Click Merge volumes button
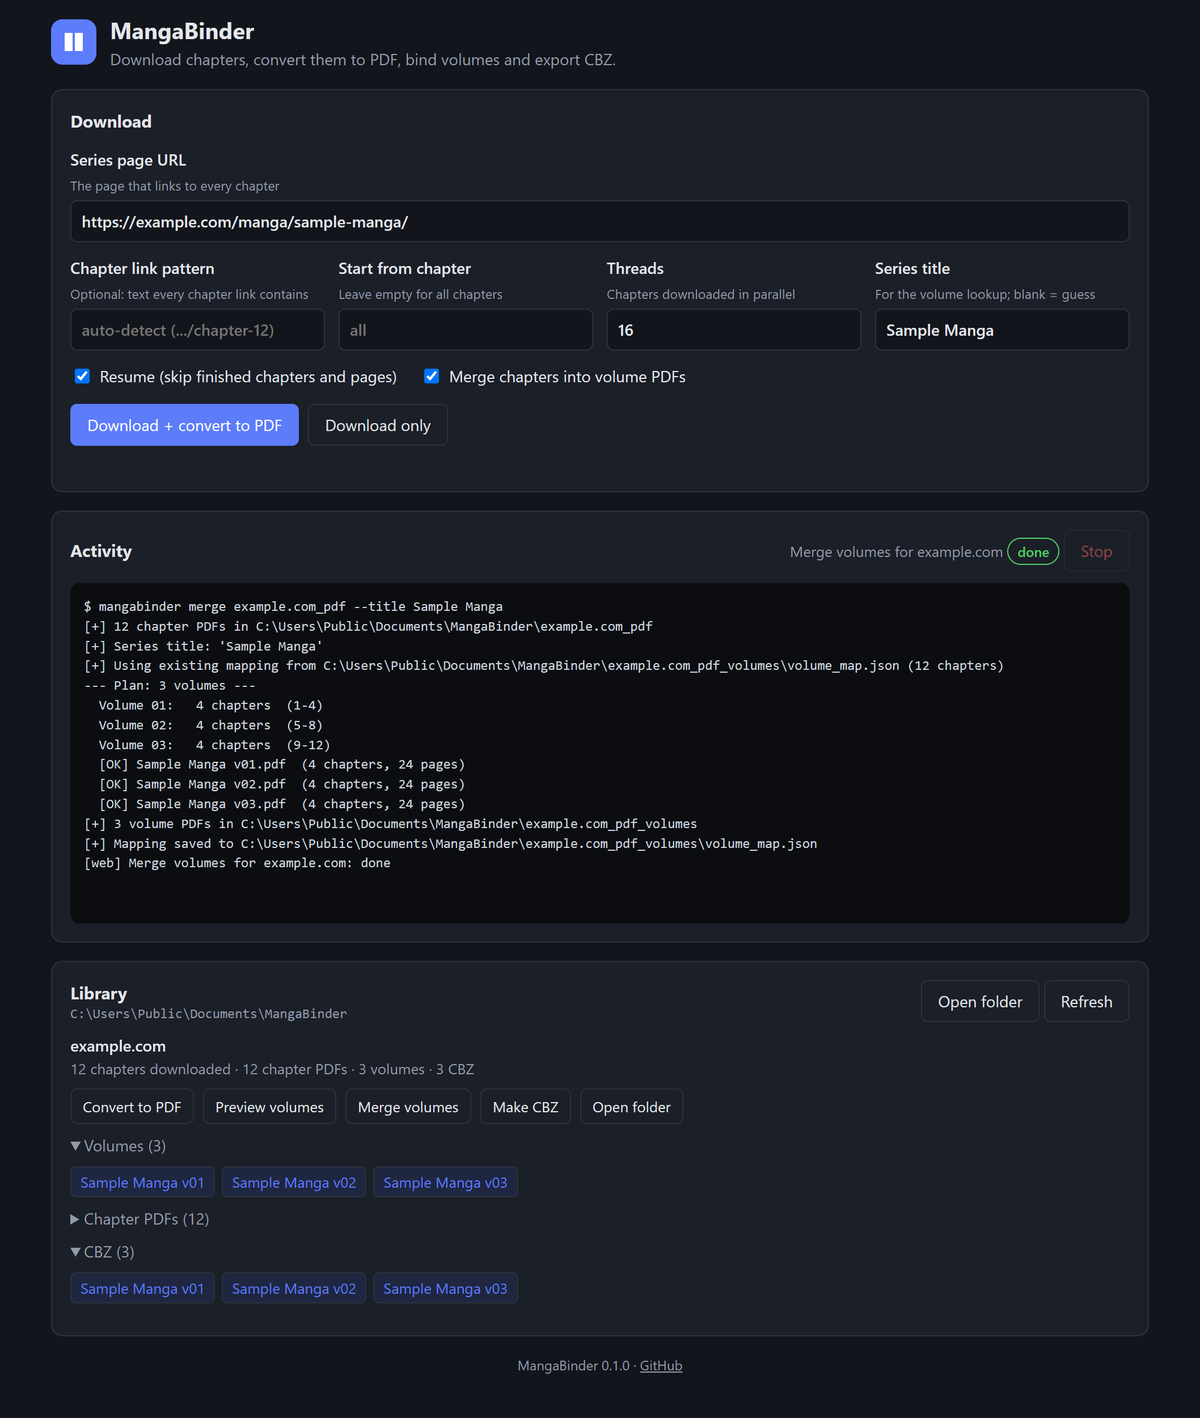The image size is (1200, 1418). [408, 1107]
